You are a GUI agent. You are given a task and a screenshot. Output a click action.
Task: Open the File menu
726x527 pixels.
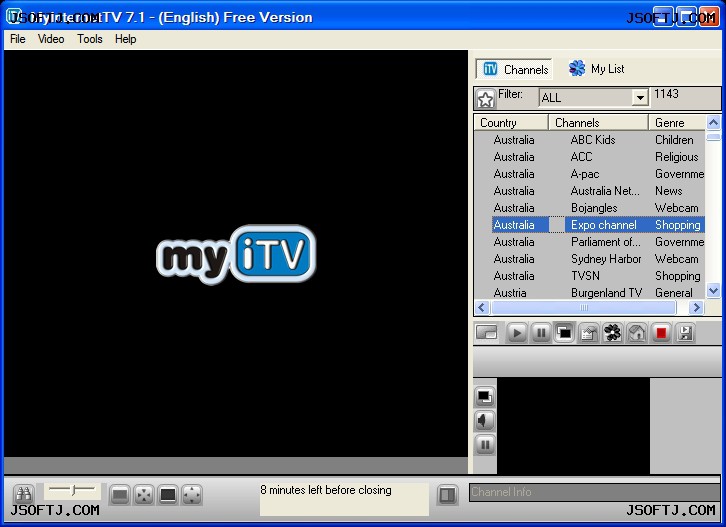tap(18, 39)
